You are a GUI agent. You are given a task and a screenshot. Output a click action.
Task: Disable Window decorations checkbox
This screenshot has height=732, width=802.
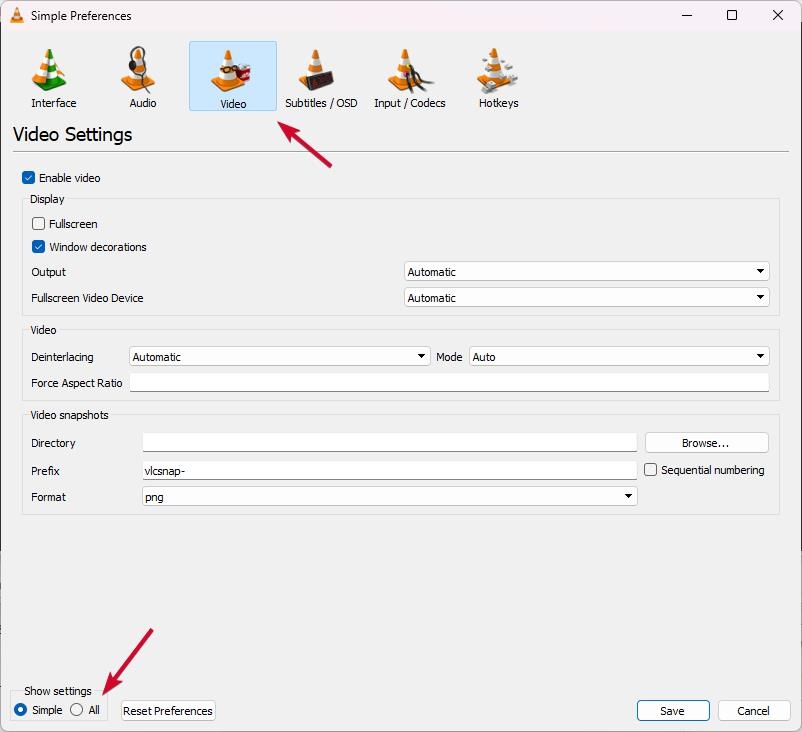[x=38, y=247]
